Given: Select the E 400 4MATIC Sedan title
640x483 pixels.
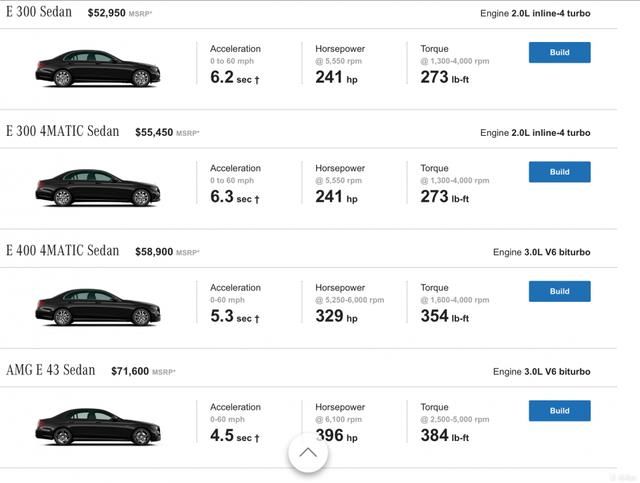Looking at the screenshot, I should (x=62, y=251).
